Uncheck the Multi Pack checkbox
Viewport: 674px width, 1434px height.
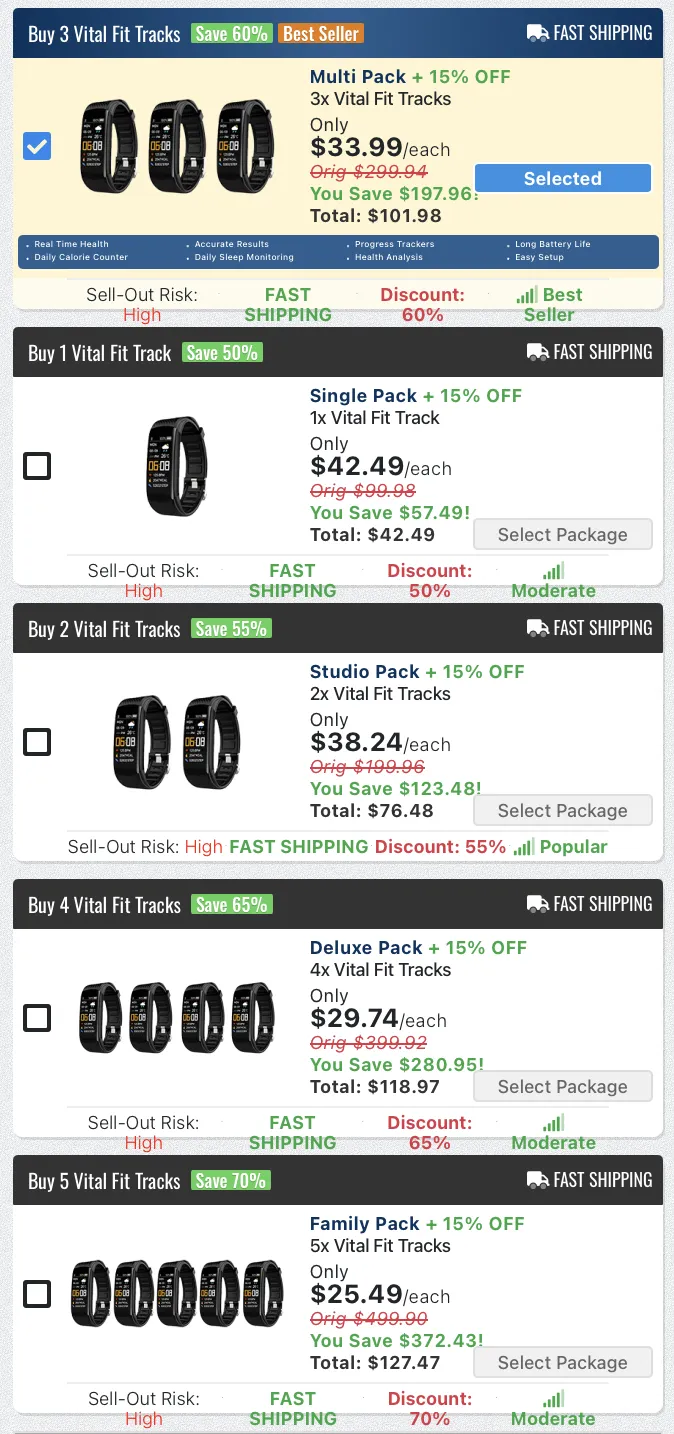pyautogui.click(x=37, y=147)
